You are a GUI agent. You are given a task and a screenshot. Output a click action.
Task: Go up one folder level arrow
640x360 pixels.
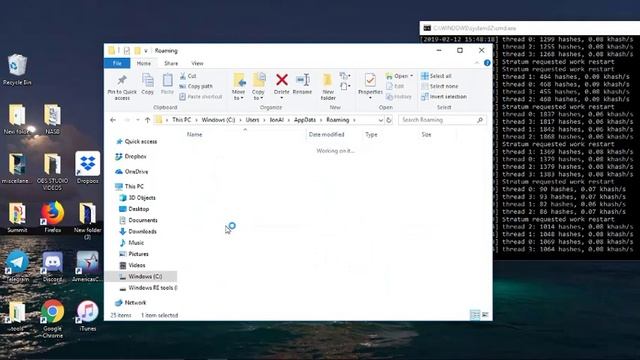point(148,120)
